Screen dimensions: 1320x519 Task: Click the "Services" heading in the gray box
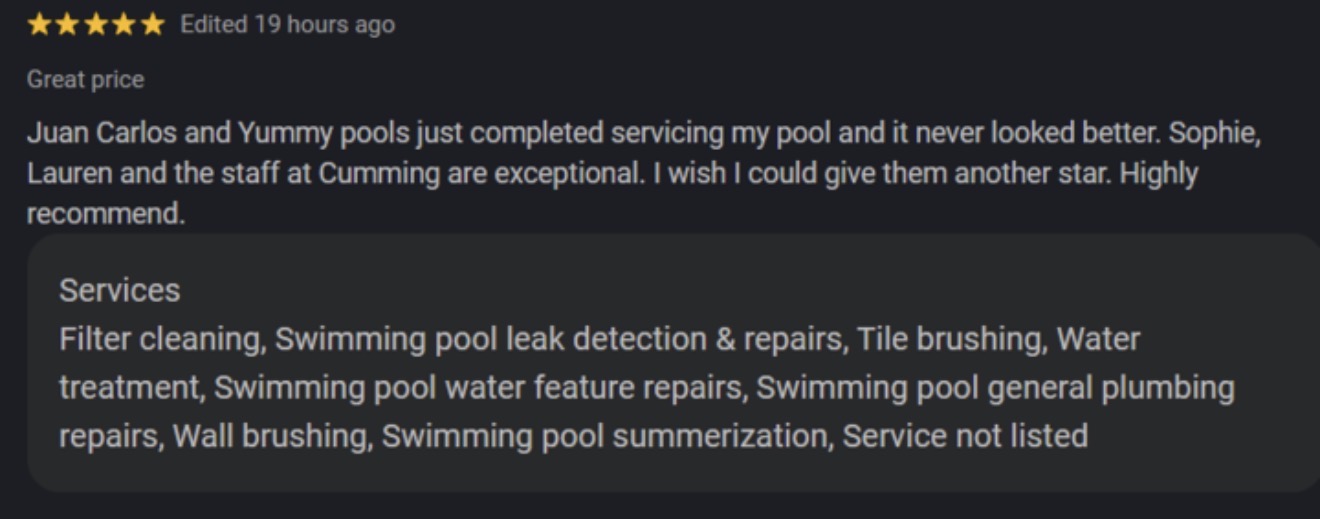[x=119, y=290]
